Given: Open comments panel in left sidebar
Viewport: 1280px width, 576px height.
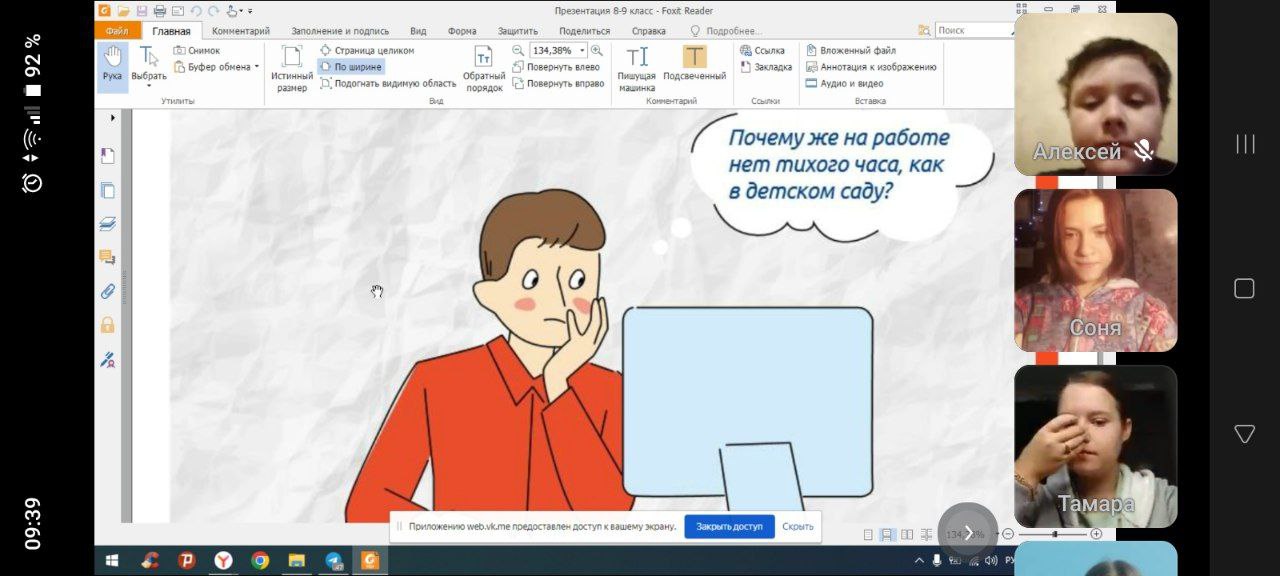Looking at the screenshot, I should [x=107, y=258].
